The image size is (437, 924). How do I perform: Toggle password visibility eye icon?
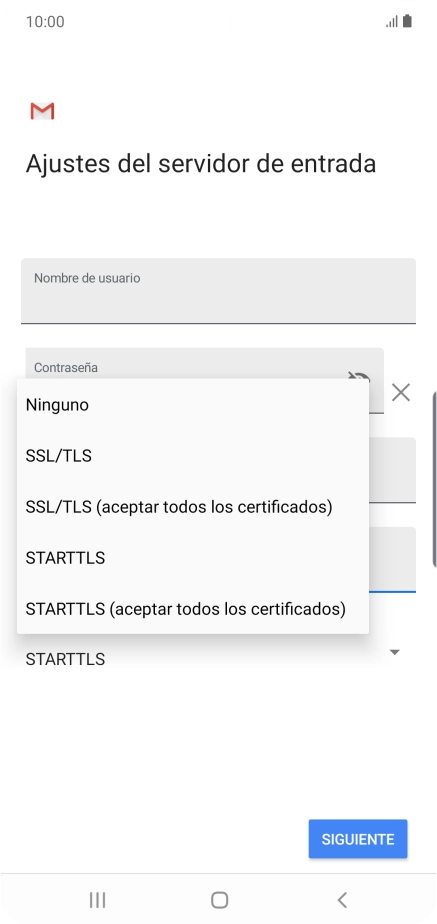pos(359,377)
